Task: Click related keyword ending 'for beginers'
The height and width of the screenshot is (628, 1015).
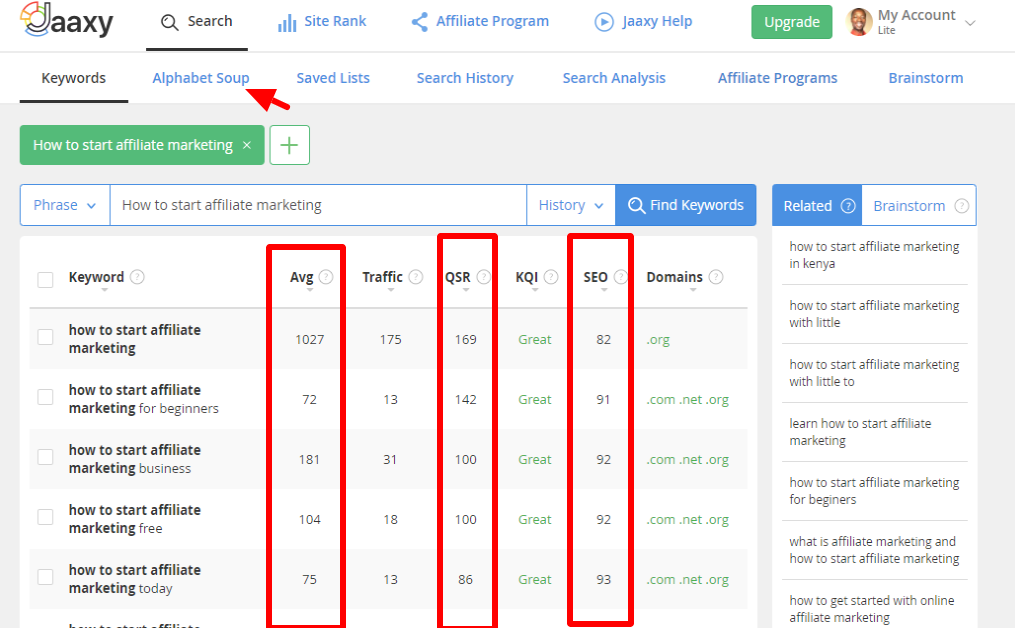Action: (874, 491)
